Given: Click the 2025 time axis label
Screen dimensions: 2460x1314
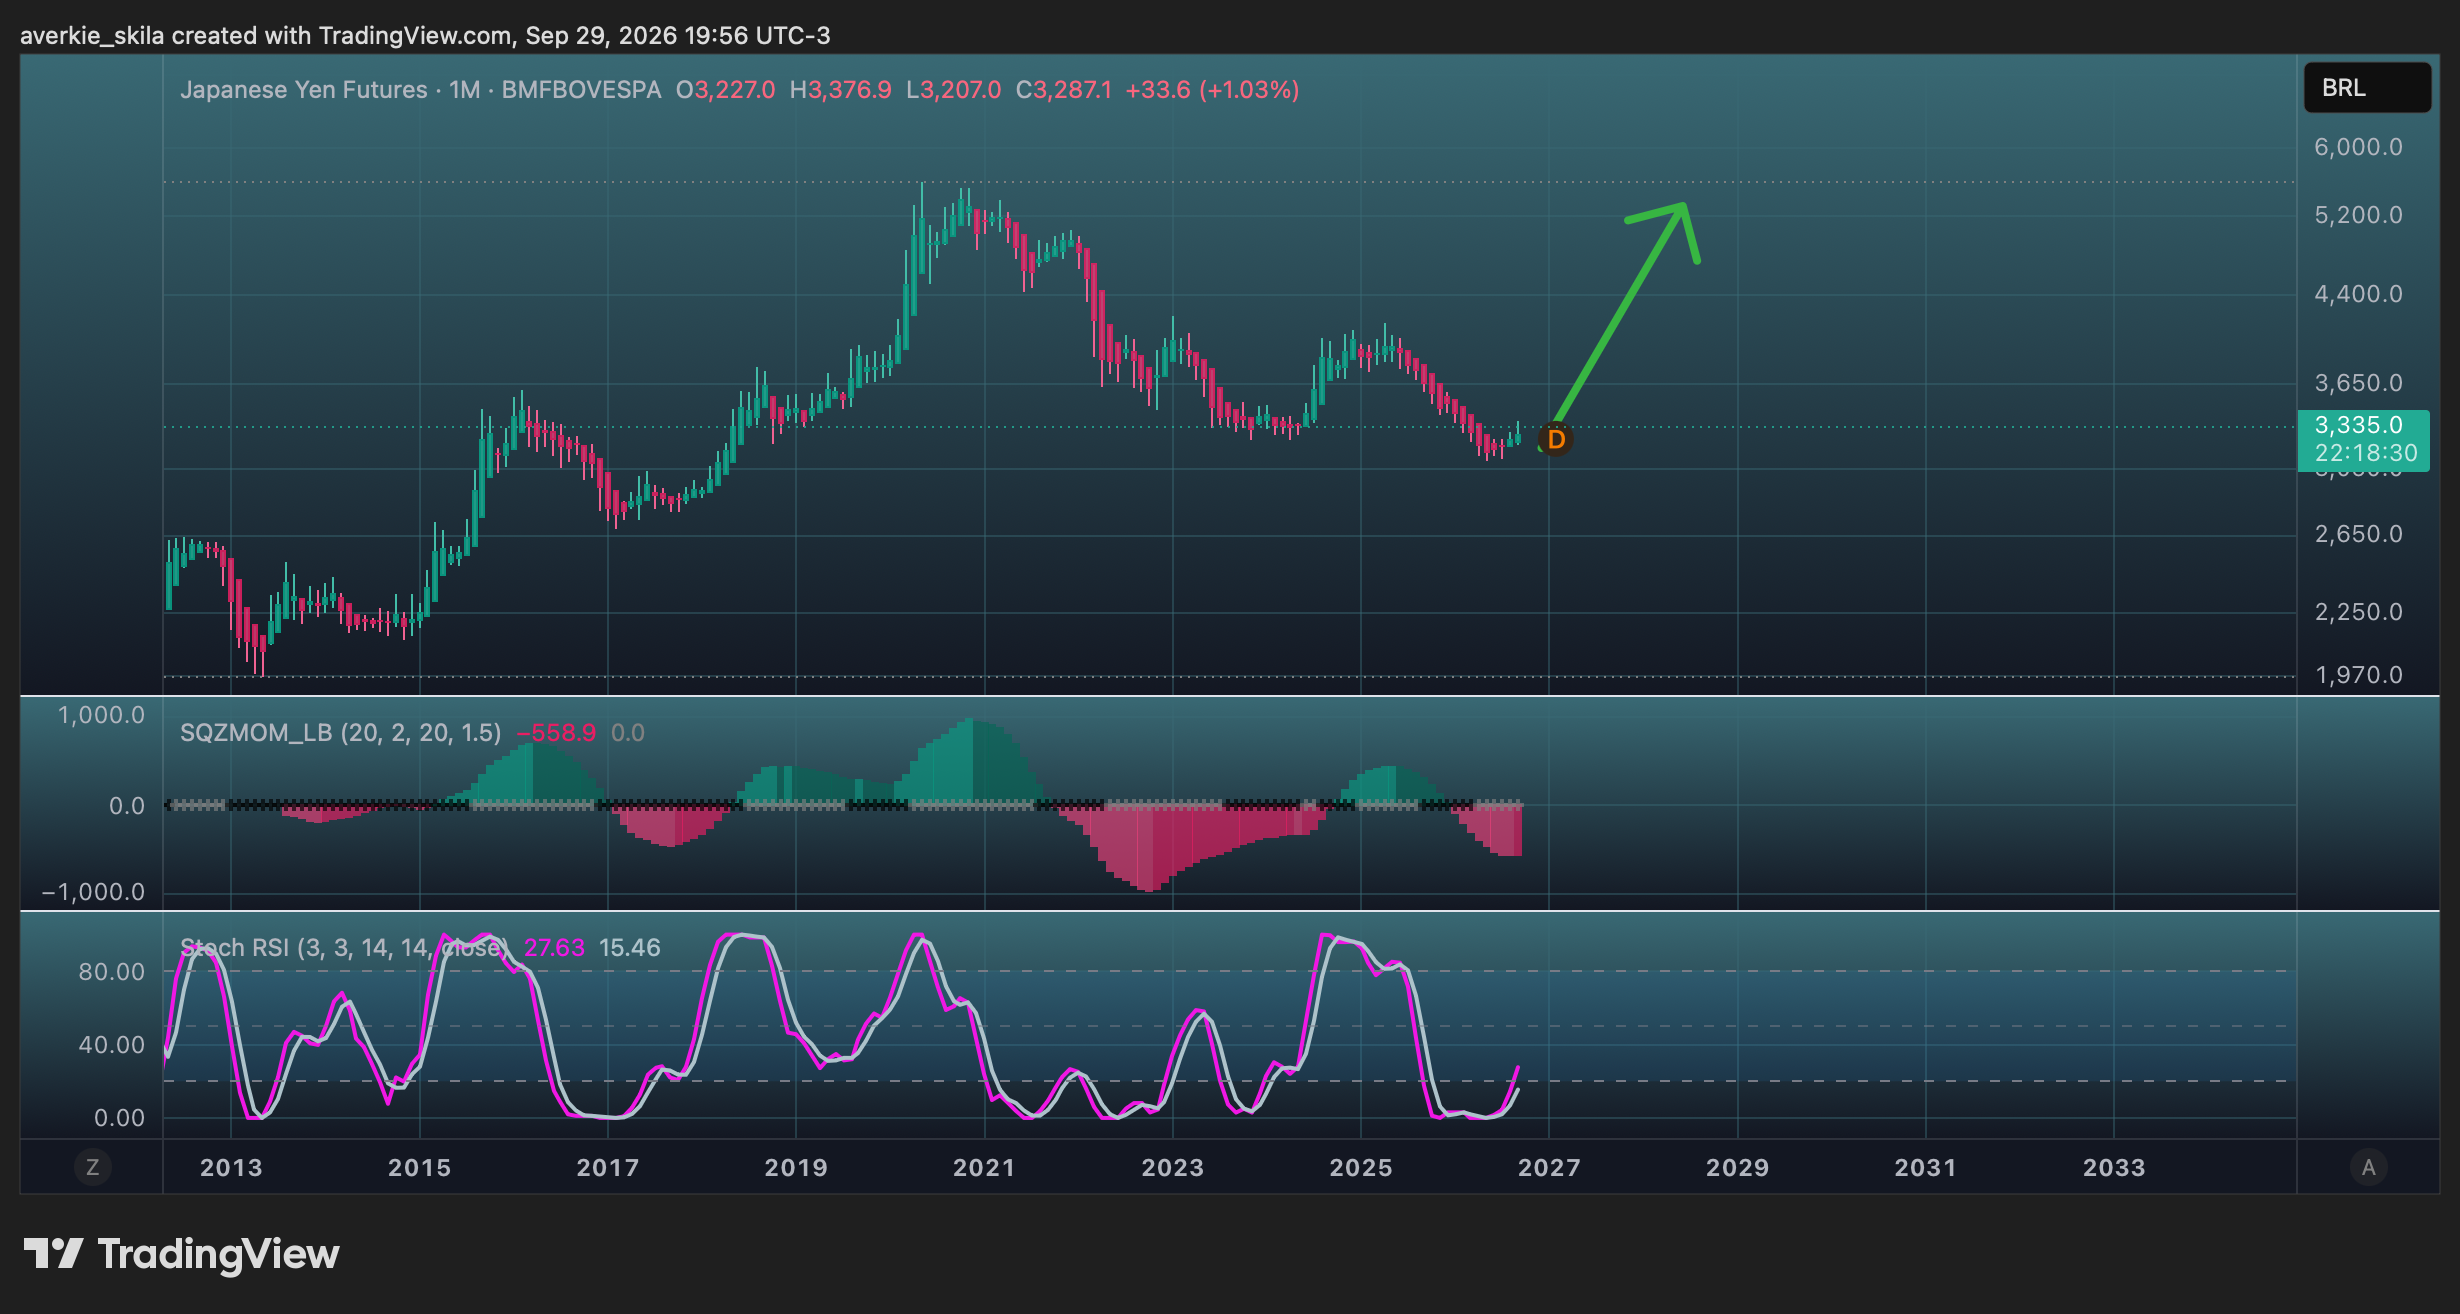Looking at the screenshot, I should [x=1361, y=1168].
